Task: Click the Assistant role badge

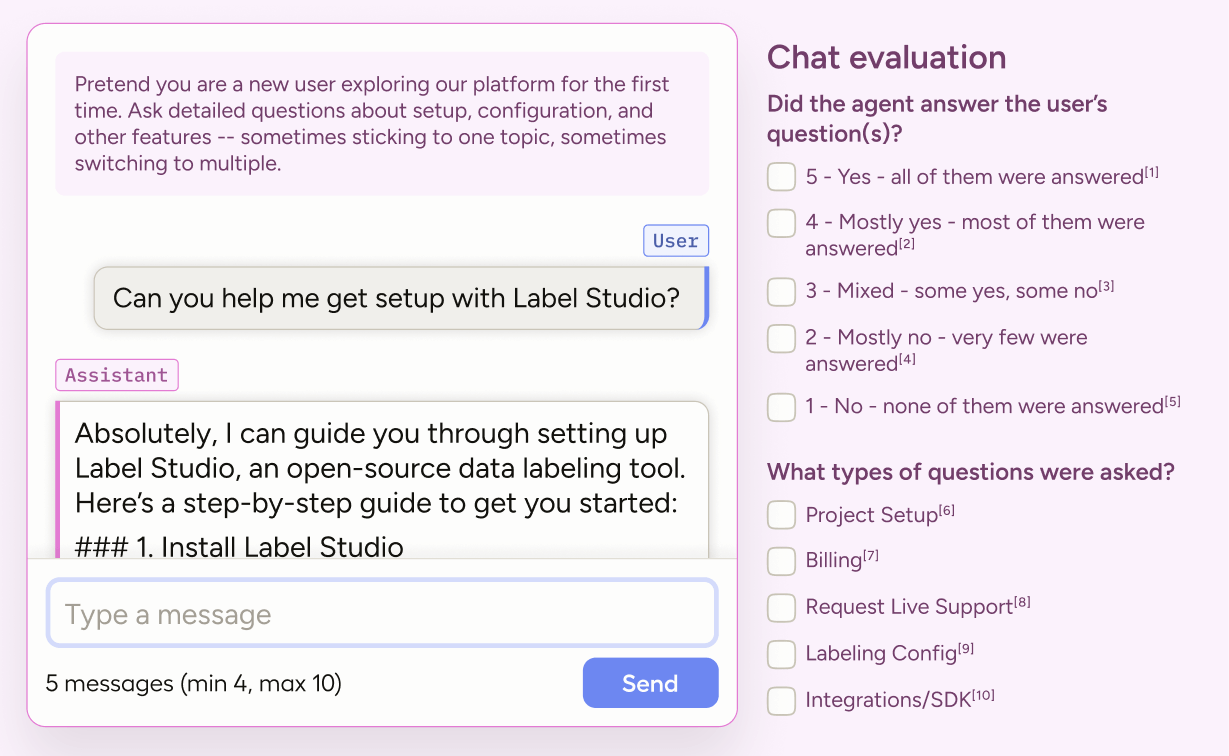Action: coord(117,375)
